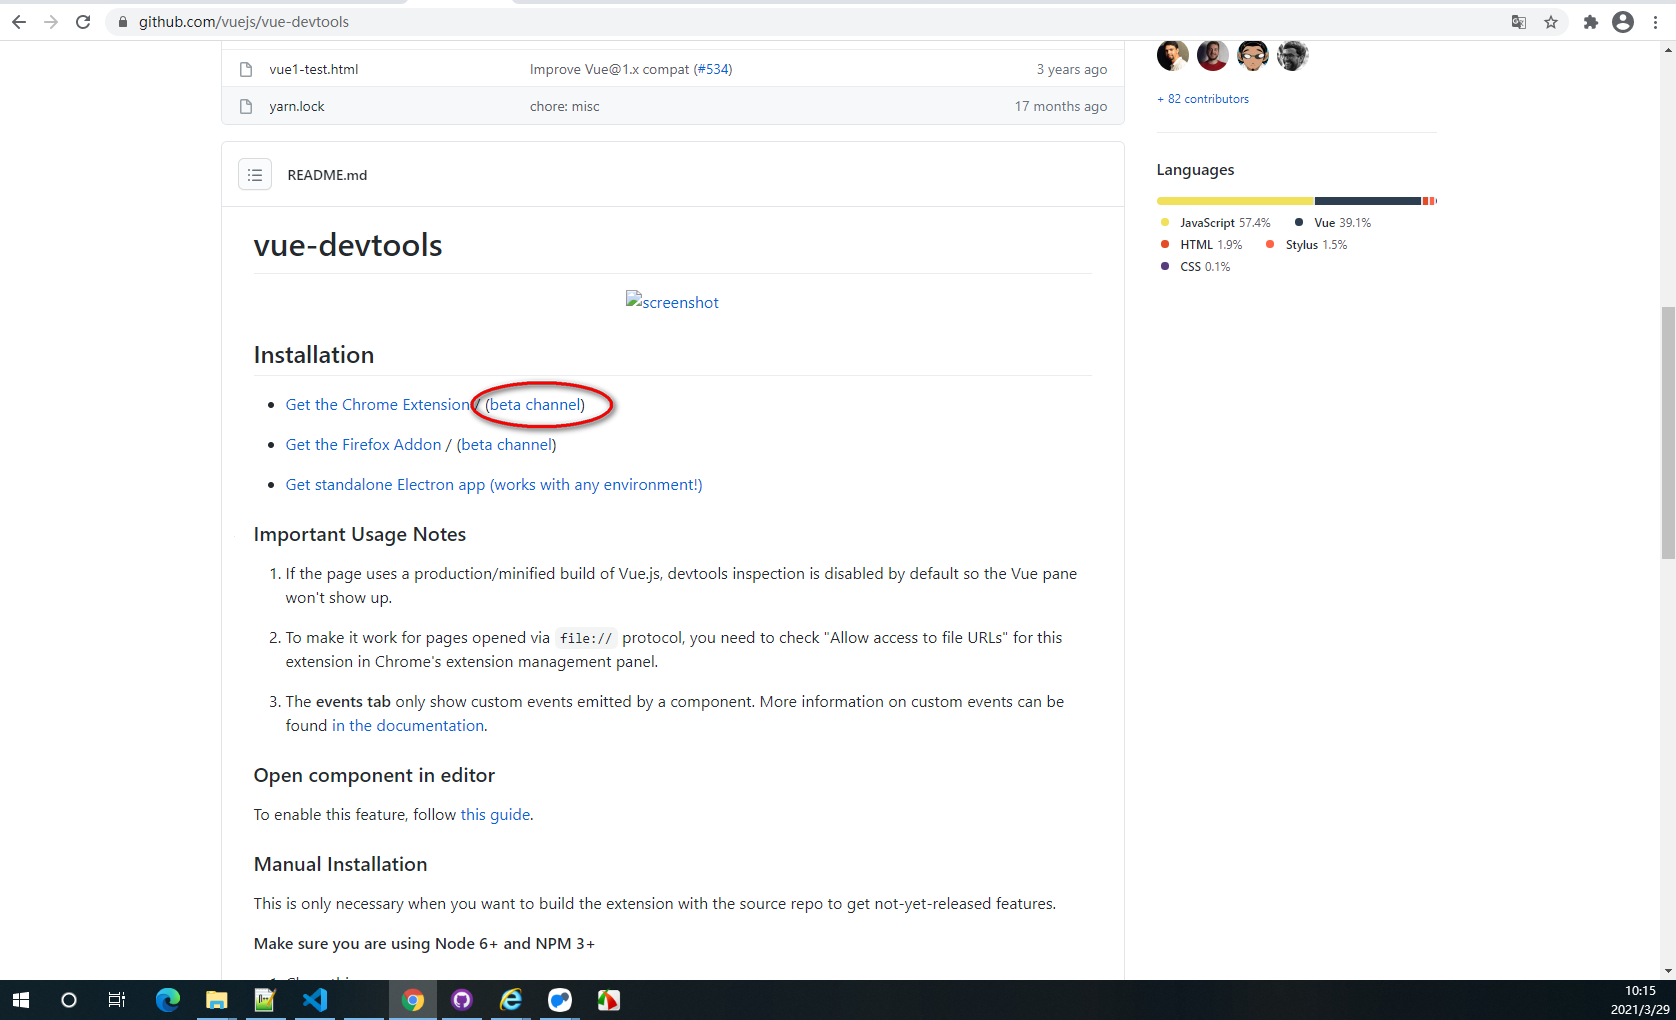Screen dimensions: 1676x1020
Task: Open the Windows Start menu
Action: point(20,1000)
